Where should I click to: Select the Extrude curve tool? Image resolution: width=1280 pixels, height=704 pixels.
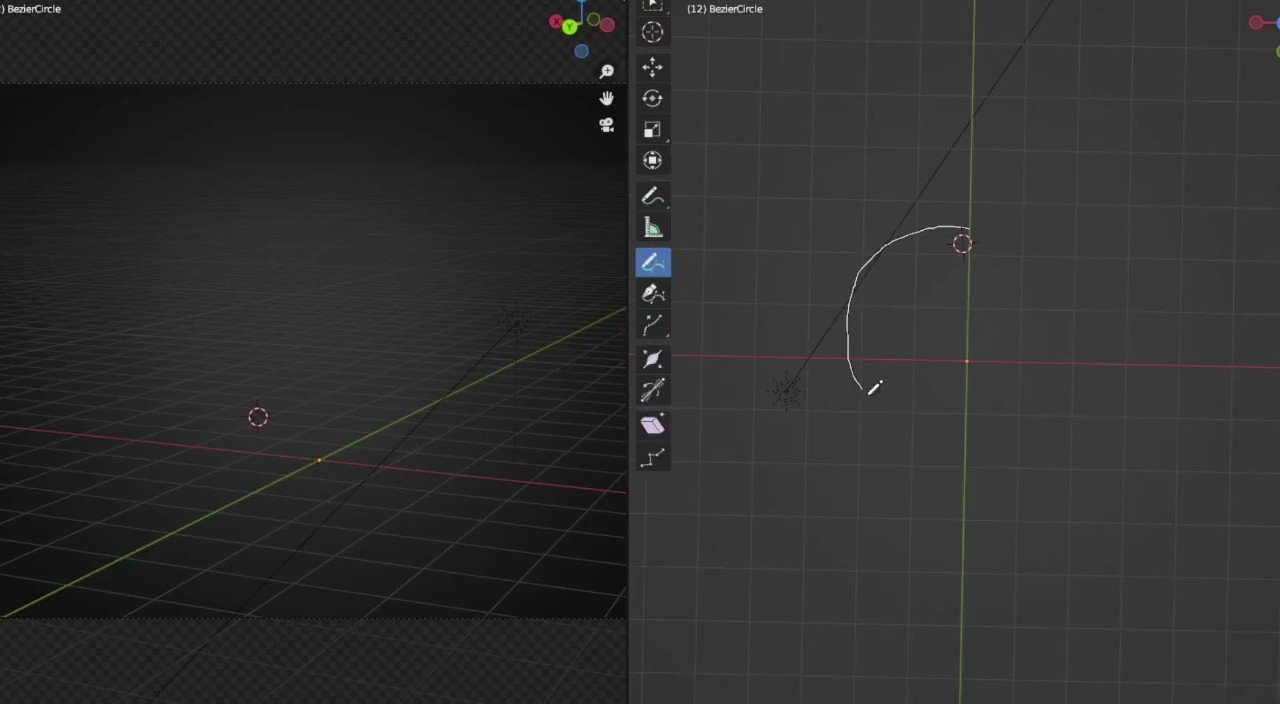tap(652, 324)
